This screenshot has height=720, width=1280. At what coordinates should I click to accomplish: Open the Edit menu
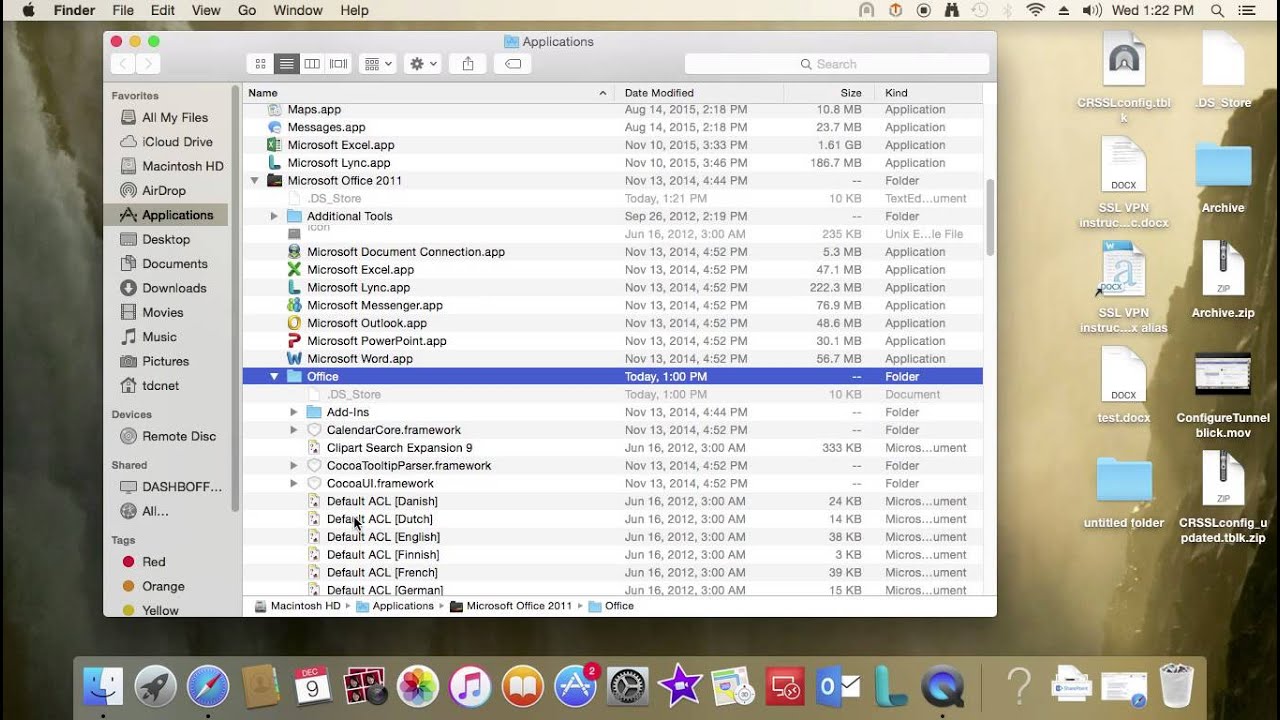point(162,10)
